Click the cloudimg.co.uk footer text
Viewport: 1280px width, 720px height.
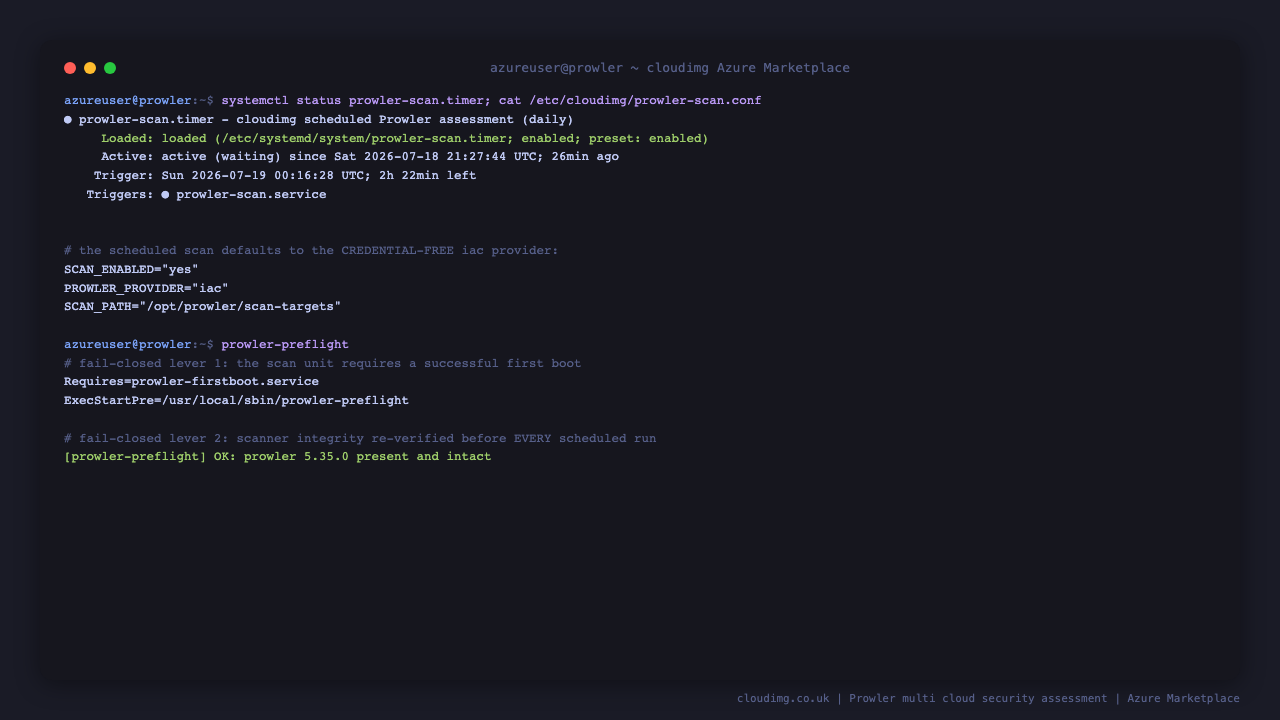click(x=783, y=699)
